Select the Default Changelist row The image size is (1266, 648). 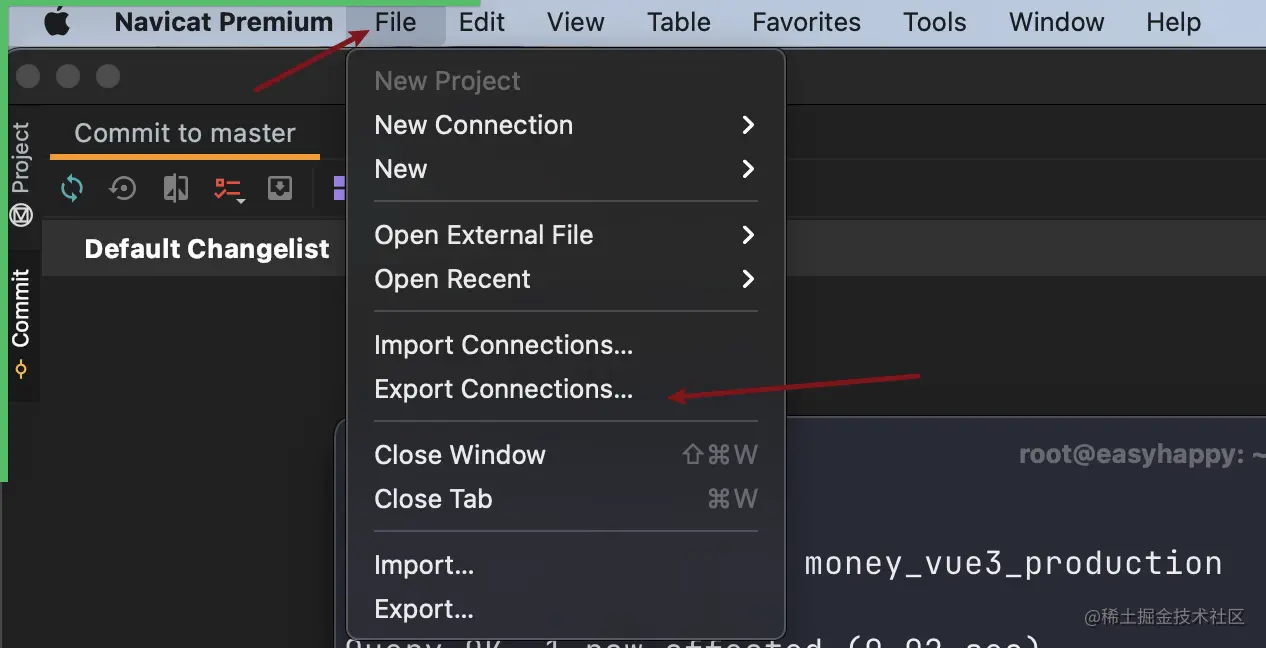point(207,249)
